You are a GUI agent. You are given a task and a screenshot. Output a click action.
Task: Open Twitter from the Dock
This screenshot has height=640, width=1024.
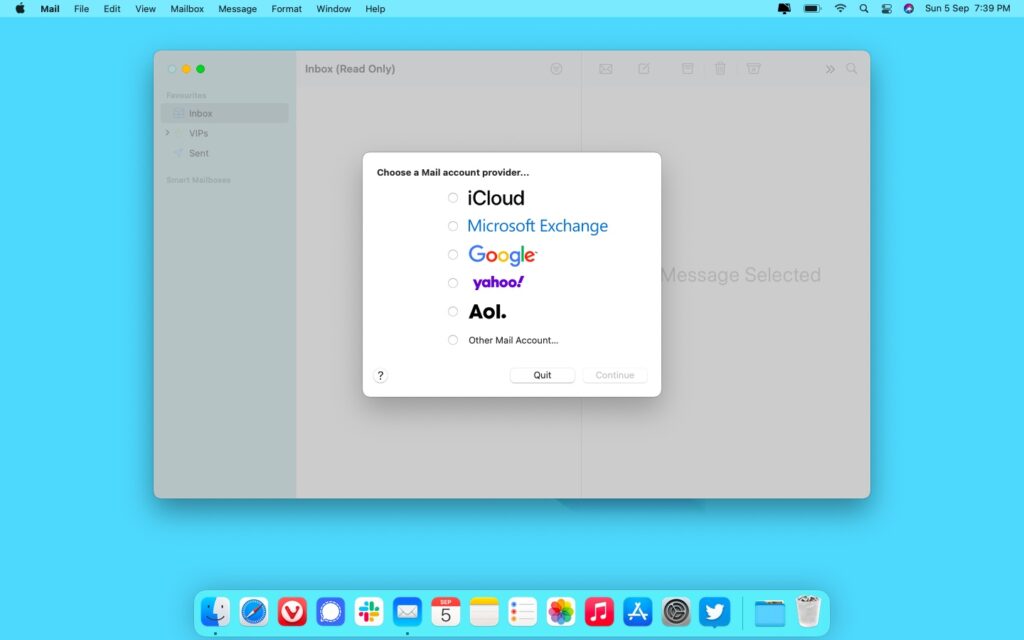tap(714, 611)
